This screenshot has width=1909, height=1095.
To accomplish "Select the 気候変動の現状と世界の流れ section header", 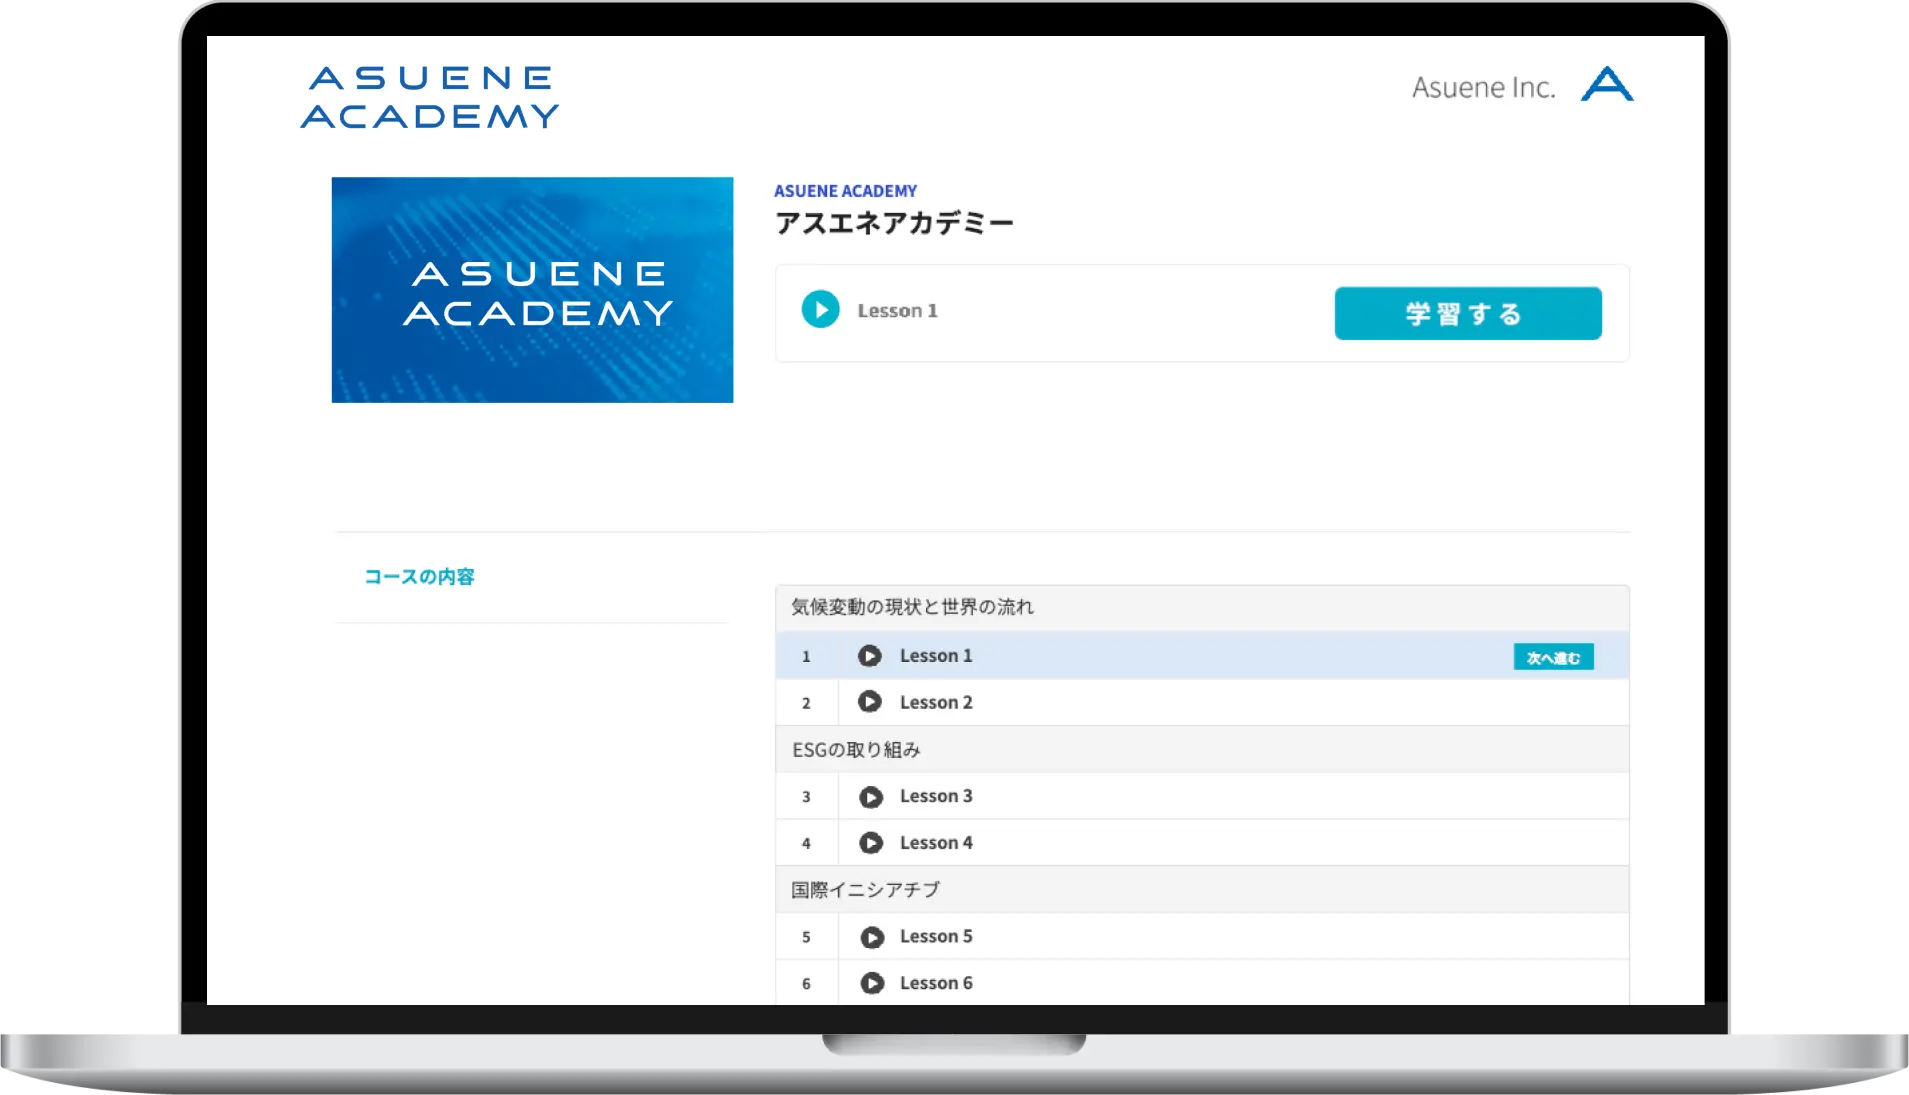I will pos(912,607).
